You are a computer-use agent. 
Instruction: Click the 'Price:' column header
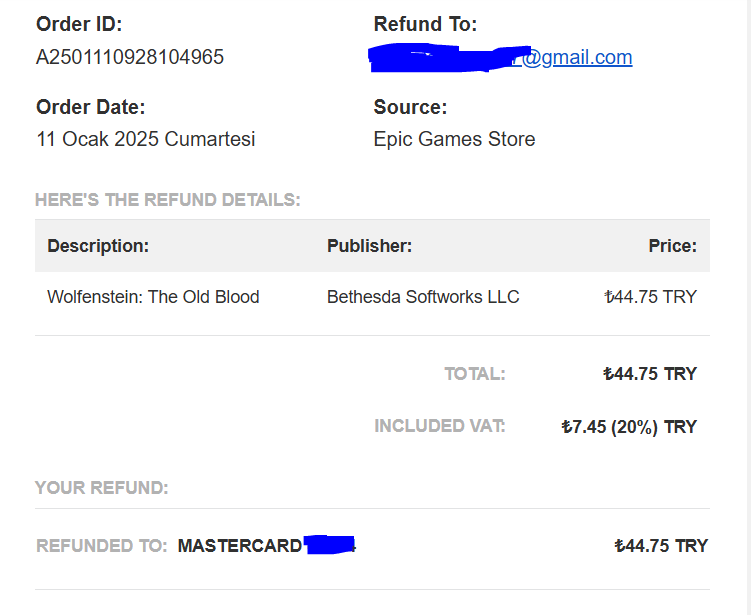(672, 246)
